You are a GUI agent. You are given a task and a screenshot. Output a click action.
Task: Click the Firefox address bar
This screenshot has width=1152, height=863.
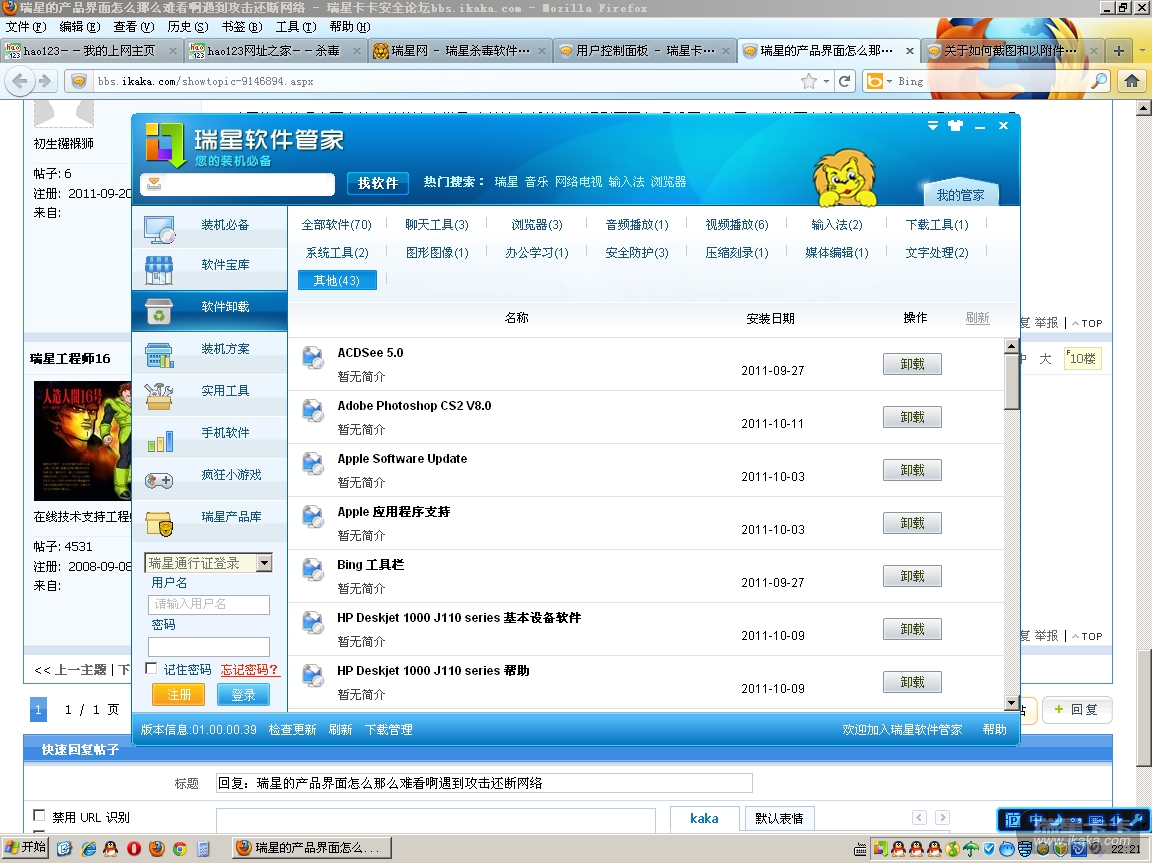(x=445, y=81)
